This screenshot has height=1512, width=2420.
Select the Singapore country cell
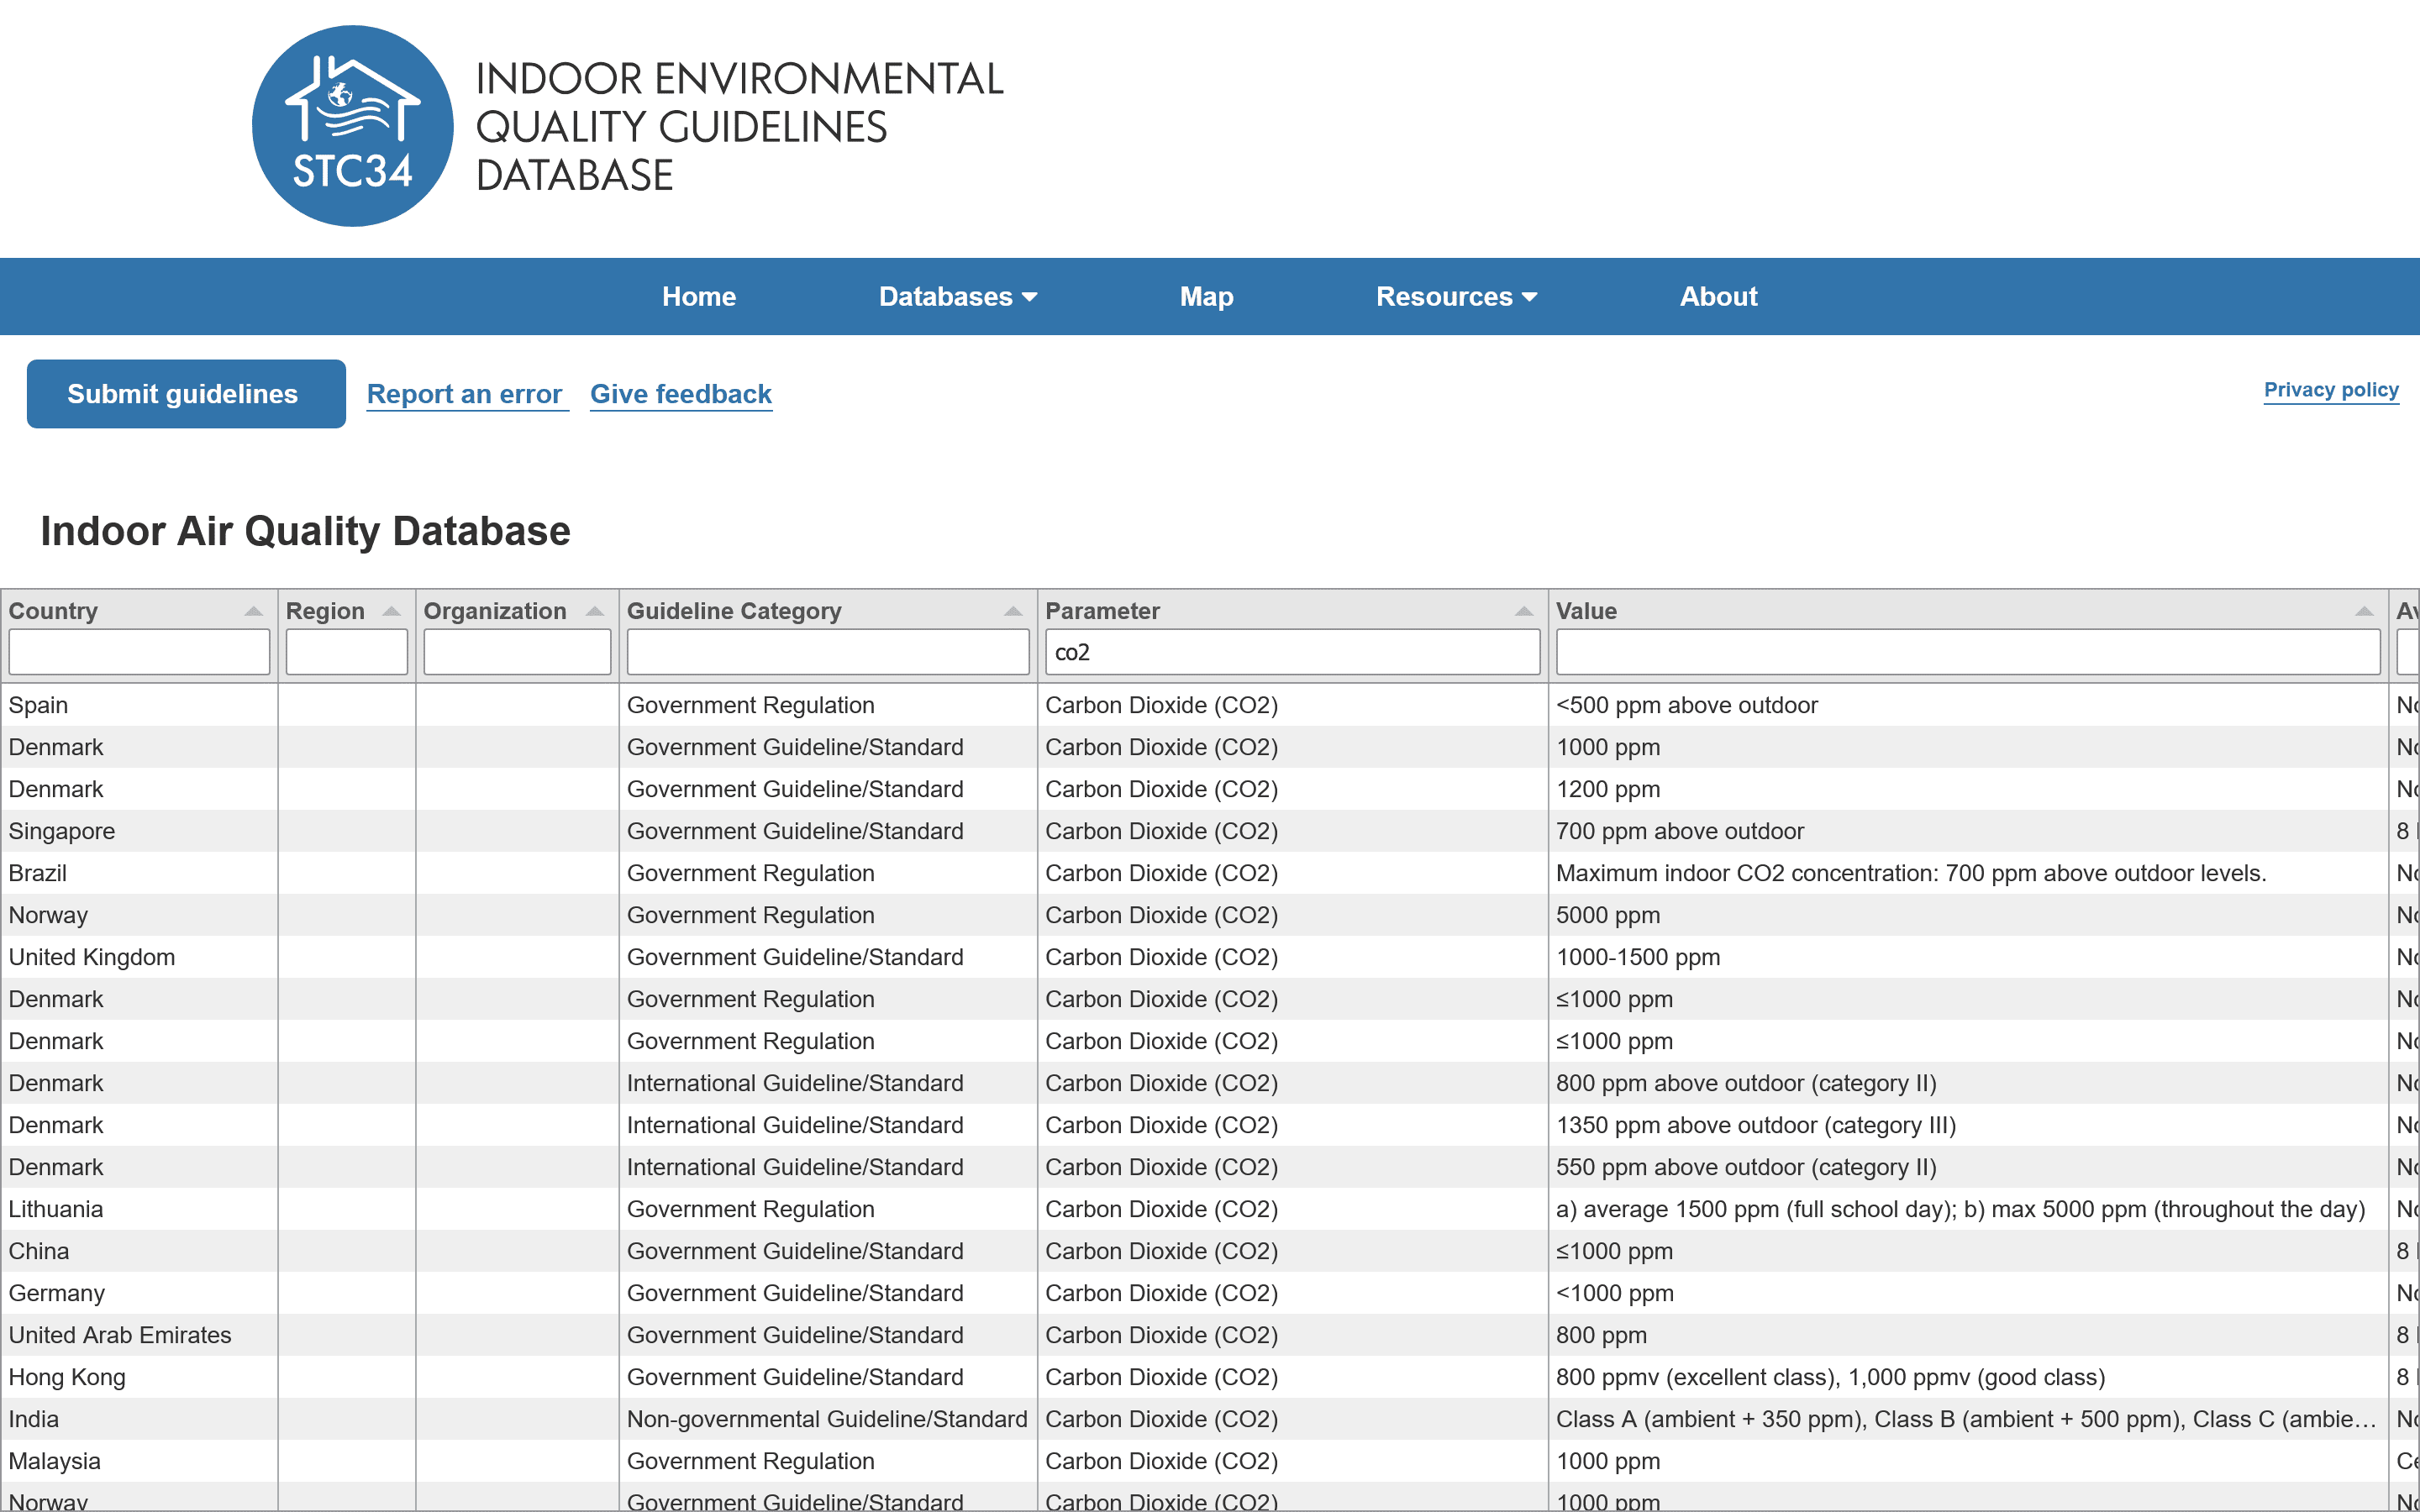click(139, 831)
